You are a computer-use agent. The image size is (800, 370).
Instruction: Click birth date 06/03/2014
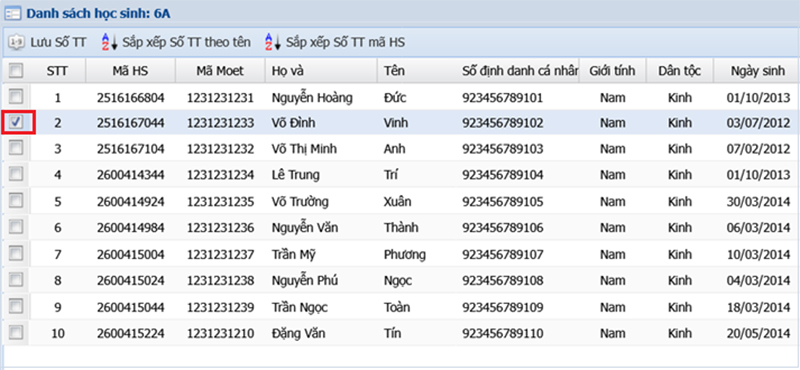[758, 228]
